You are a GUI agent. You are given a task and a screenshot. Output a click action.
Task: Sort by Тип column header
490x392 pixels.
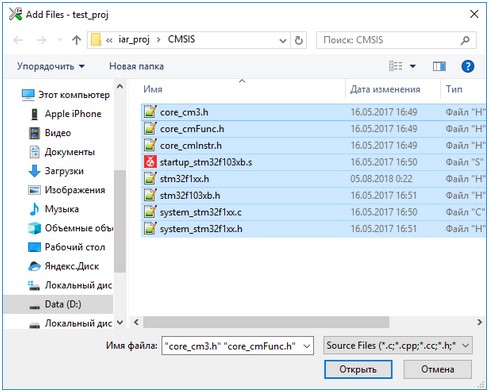coord(454,89)
